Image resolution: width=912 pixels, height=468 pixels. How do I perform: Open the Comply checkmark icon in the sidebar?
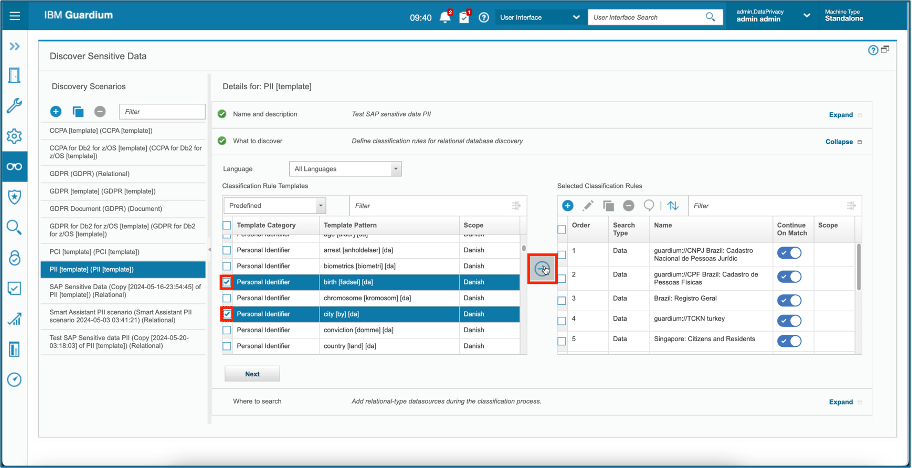tap(15, 288)
